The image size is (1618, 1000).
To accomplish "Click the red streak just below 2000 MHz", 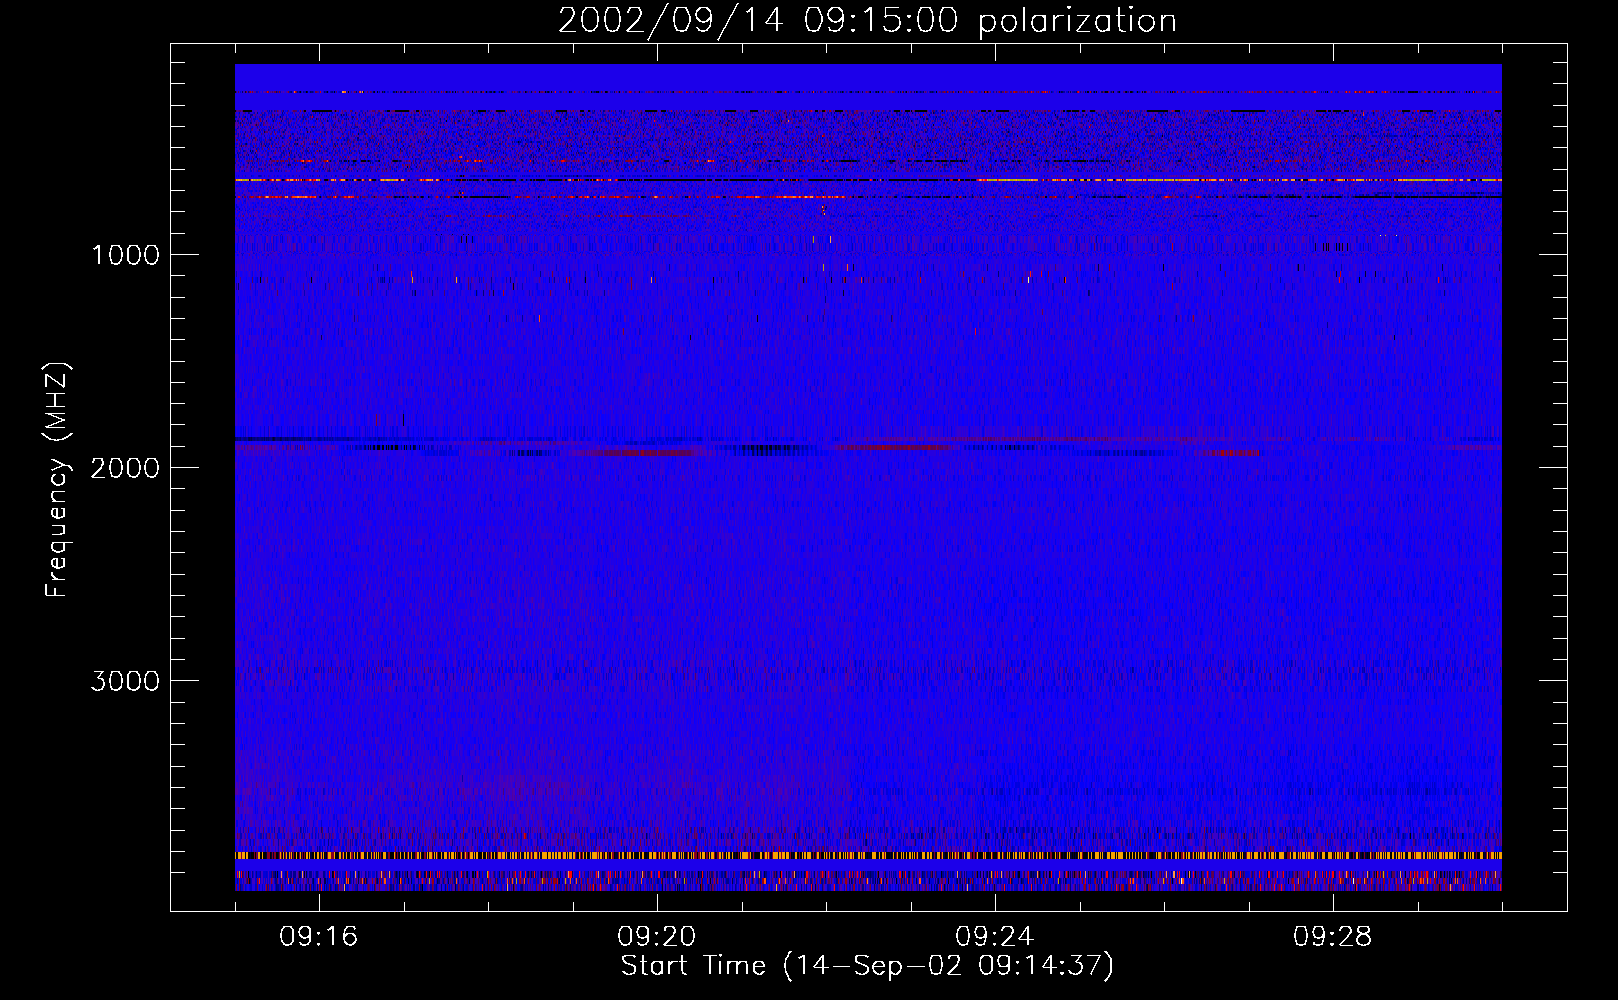I will pos(640,453).
